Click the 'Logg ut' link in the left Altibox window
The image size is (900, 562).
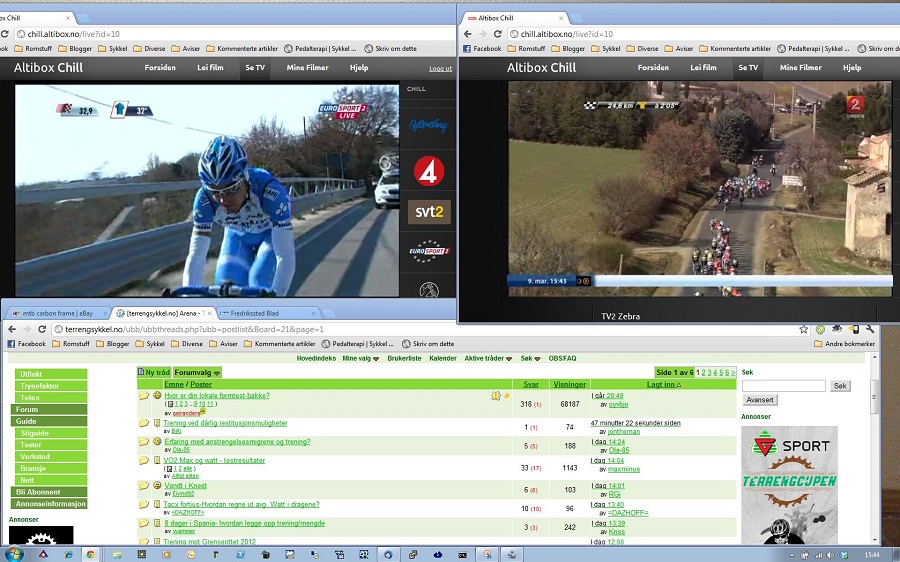click(440, 69)
